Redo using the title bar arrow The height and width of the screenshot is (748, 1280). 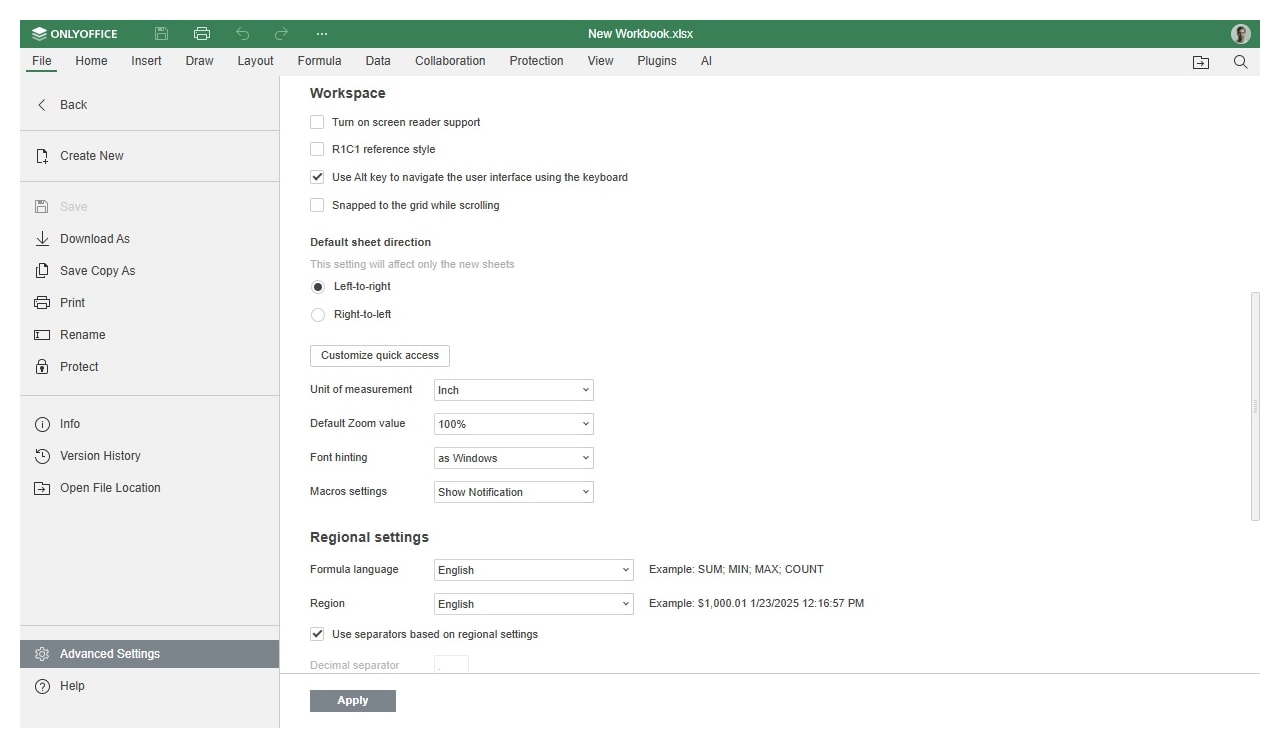[282, 33]
